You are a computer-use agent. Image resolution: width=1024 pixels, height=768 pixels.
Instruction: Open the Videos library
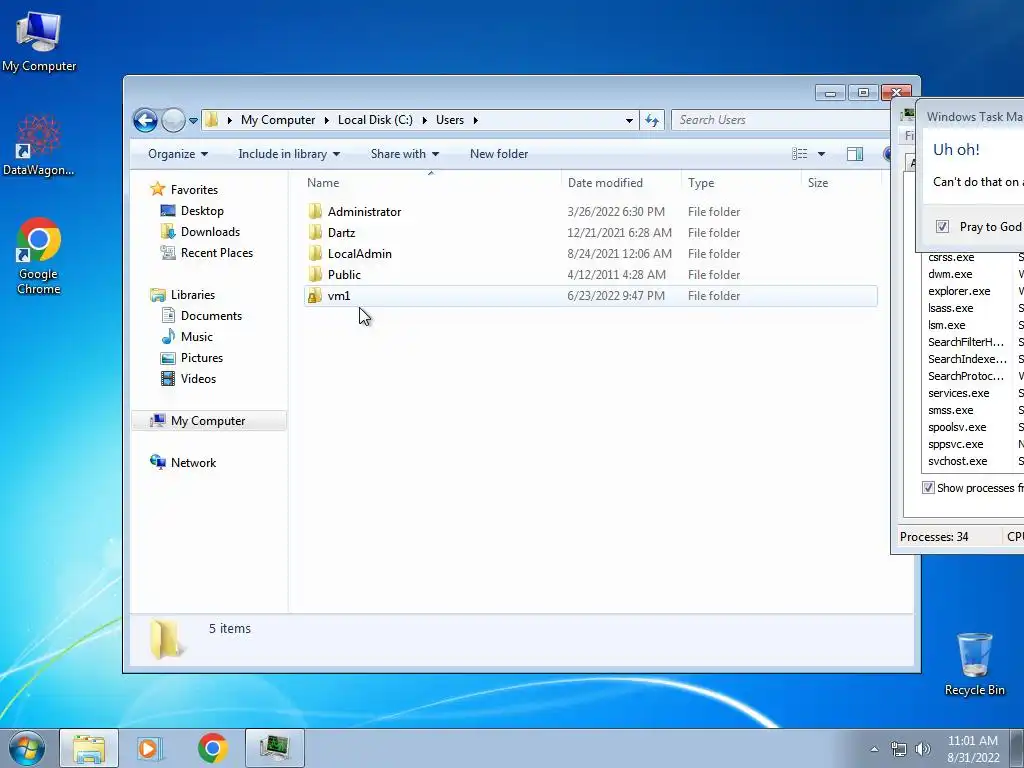pos(198,379)
